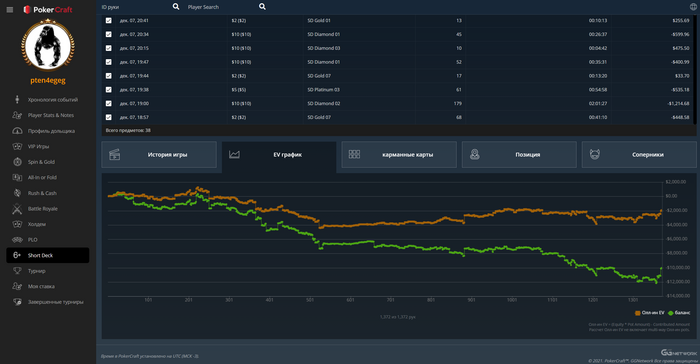The width and height of the screenshot is (700, 364).
Task: Click the -$1,214.68 result cell
Action: point(678,104)
